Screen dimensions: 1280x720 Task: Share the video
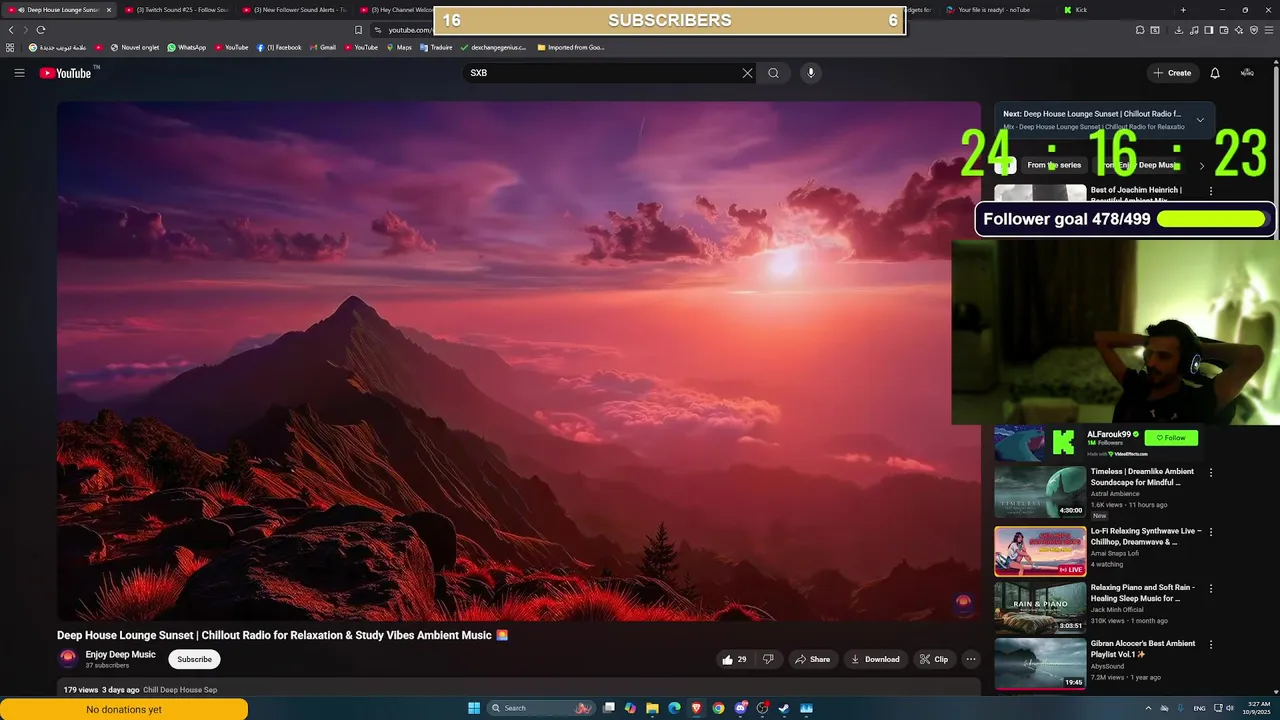point(811,659)
